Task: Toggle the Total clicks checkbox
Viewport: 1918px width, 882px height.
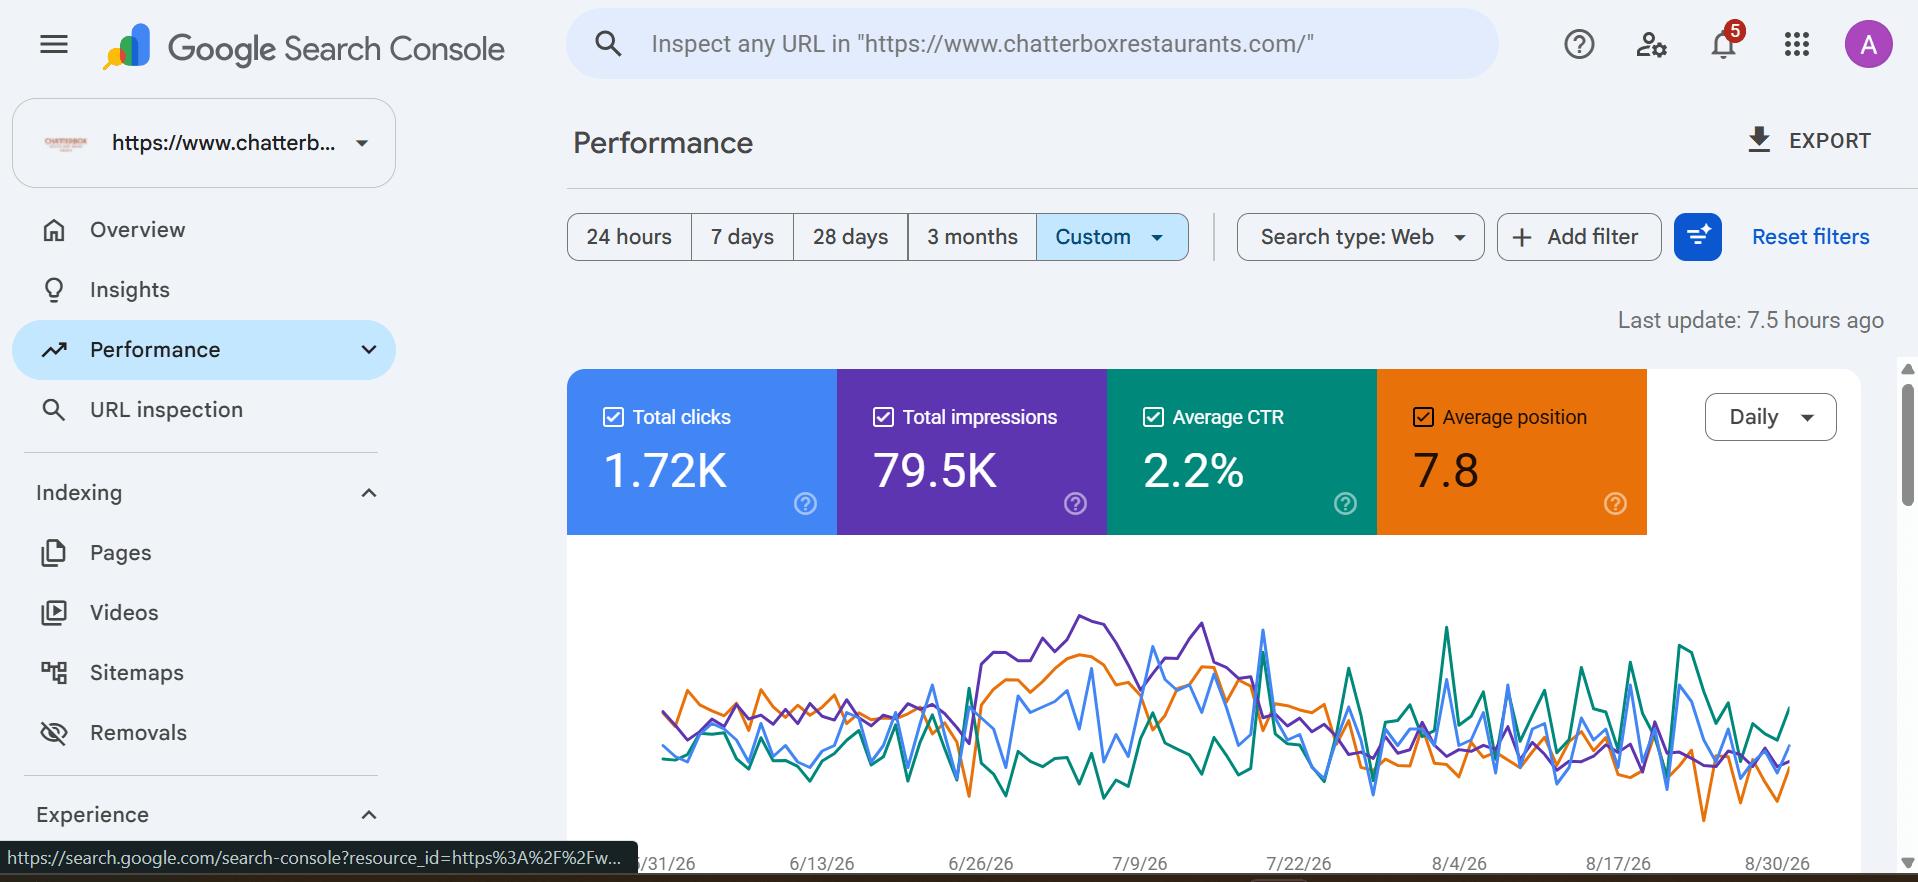Action: click(x=613, y=417)
